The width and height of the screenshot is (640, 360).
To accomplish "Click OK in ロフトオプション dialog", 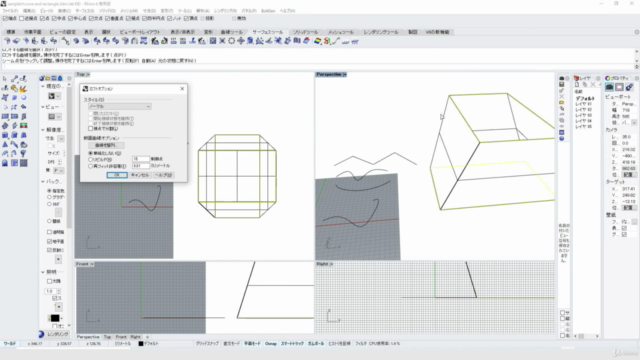I will [117, 175].
